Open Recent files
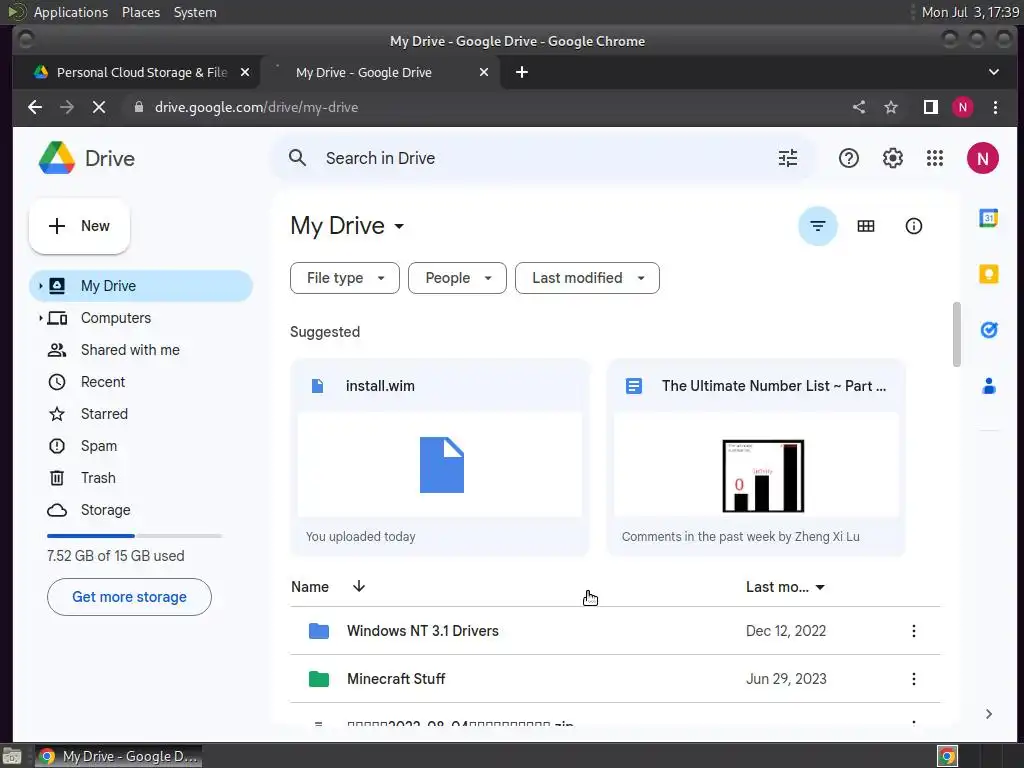Viewport: 1024px width, 768px height. (103, 382)
